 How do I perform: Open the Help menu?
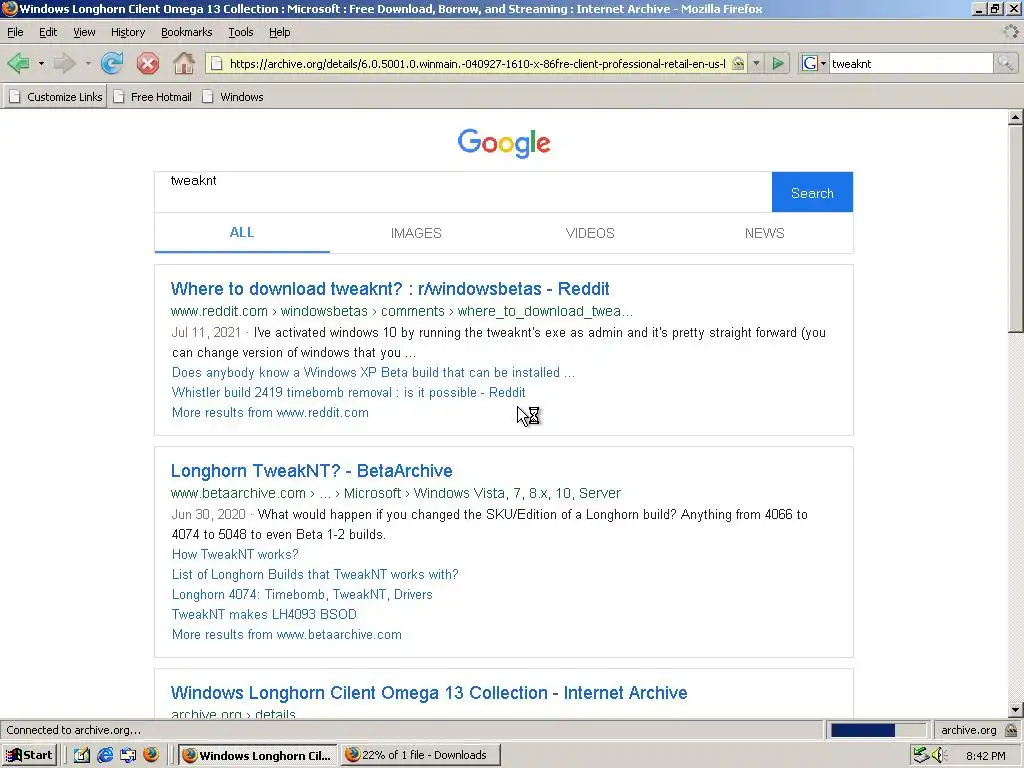coord(280,32)
